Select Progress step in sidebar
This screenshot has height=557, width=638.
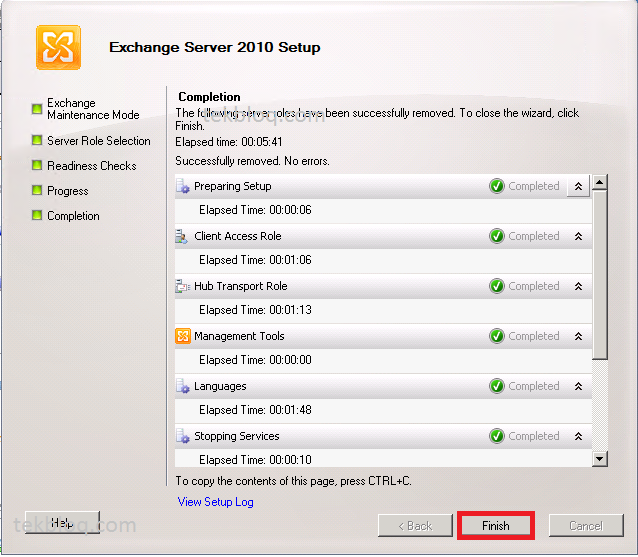[68, 191]
